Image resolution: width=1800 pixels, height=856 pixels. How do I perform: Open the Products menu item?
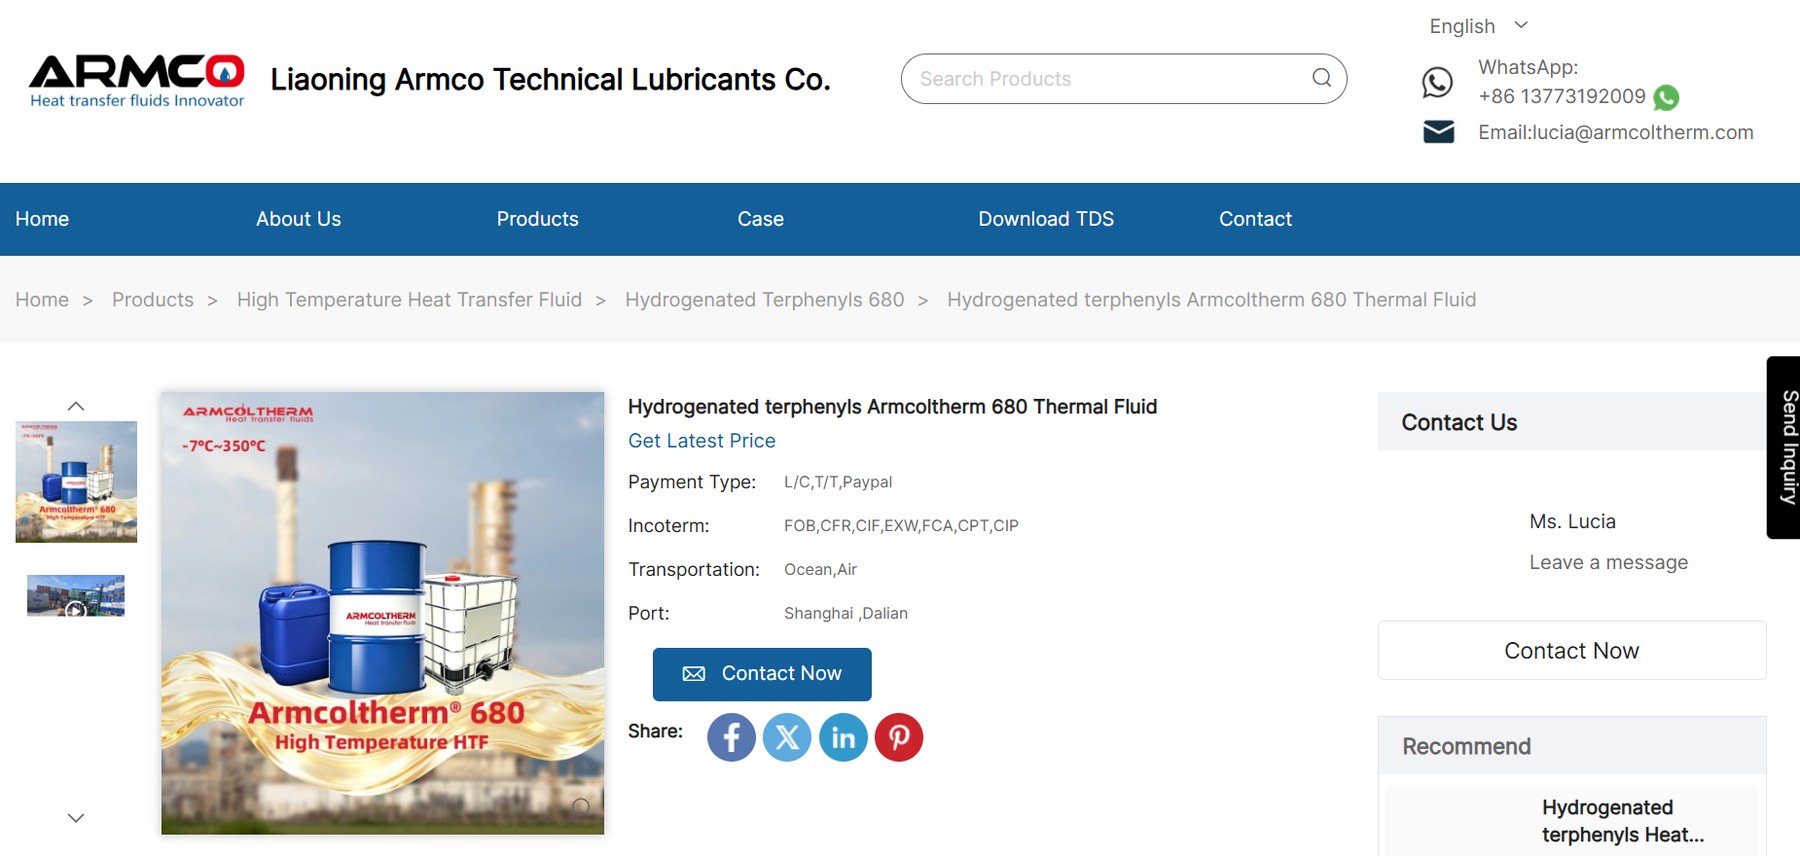tap(537, 219)
